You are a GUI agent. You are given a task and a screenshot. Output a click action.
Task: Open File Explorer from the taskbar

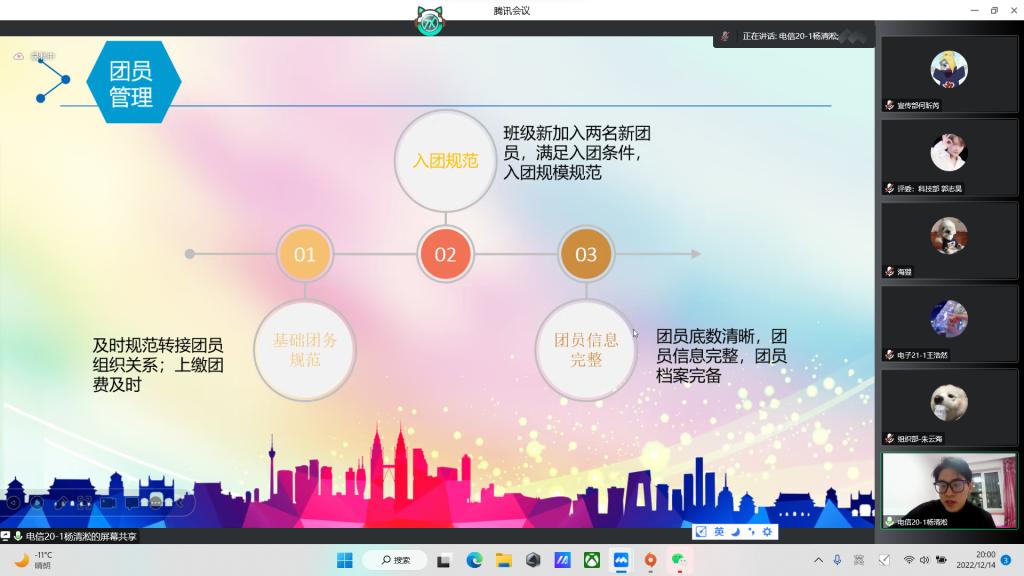pos(504,560)
